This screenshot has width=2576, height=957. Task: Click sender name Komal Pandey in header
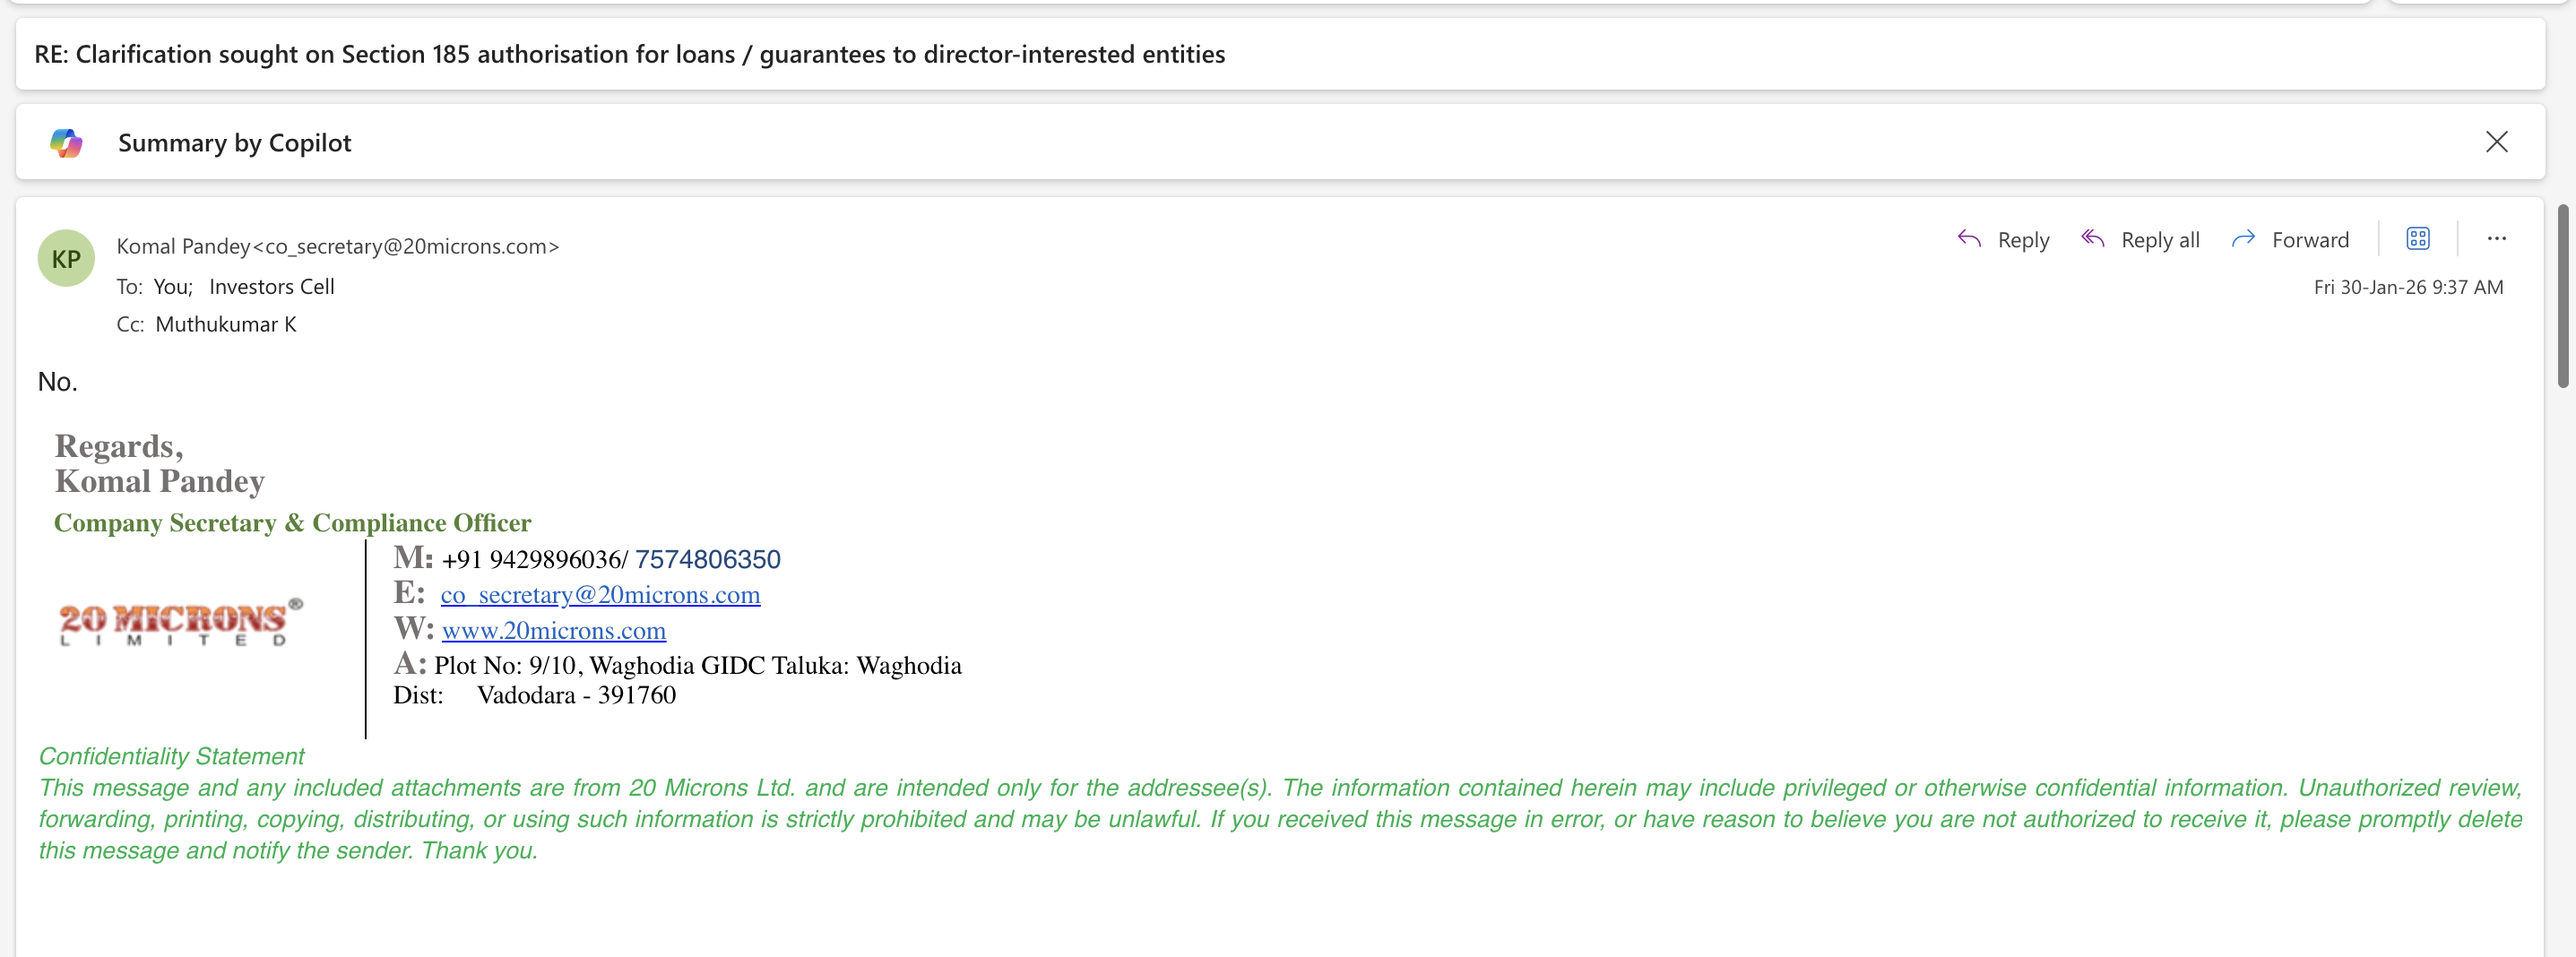(x=183, y=246)
